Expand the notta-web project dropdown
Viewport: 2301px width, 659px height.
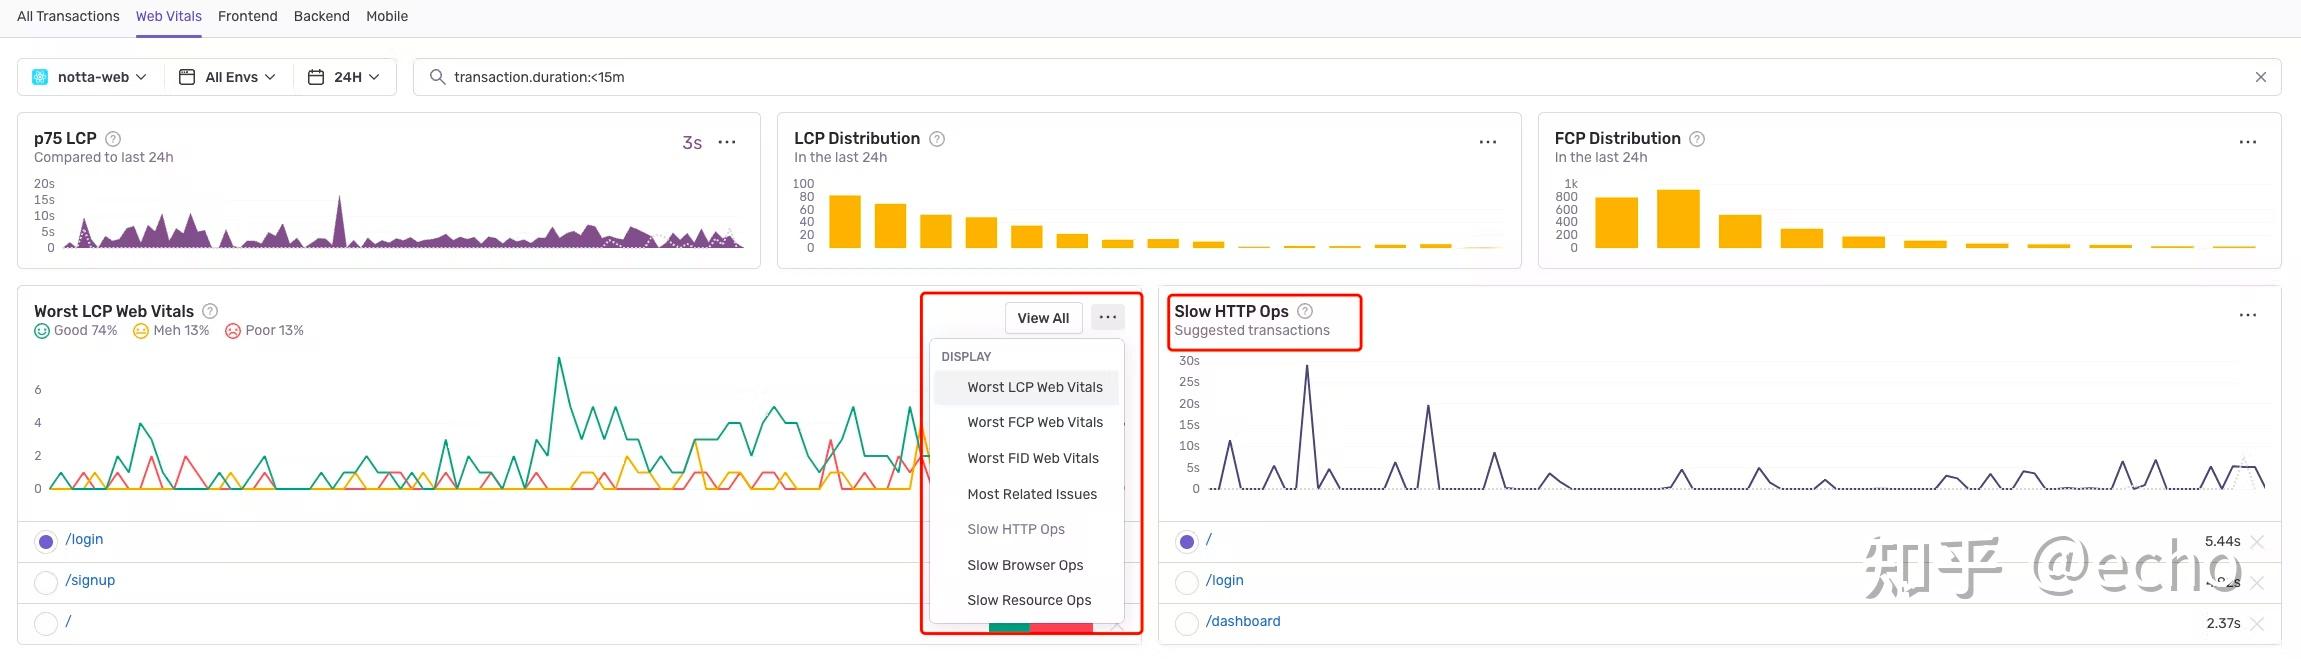[90, 77]
